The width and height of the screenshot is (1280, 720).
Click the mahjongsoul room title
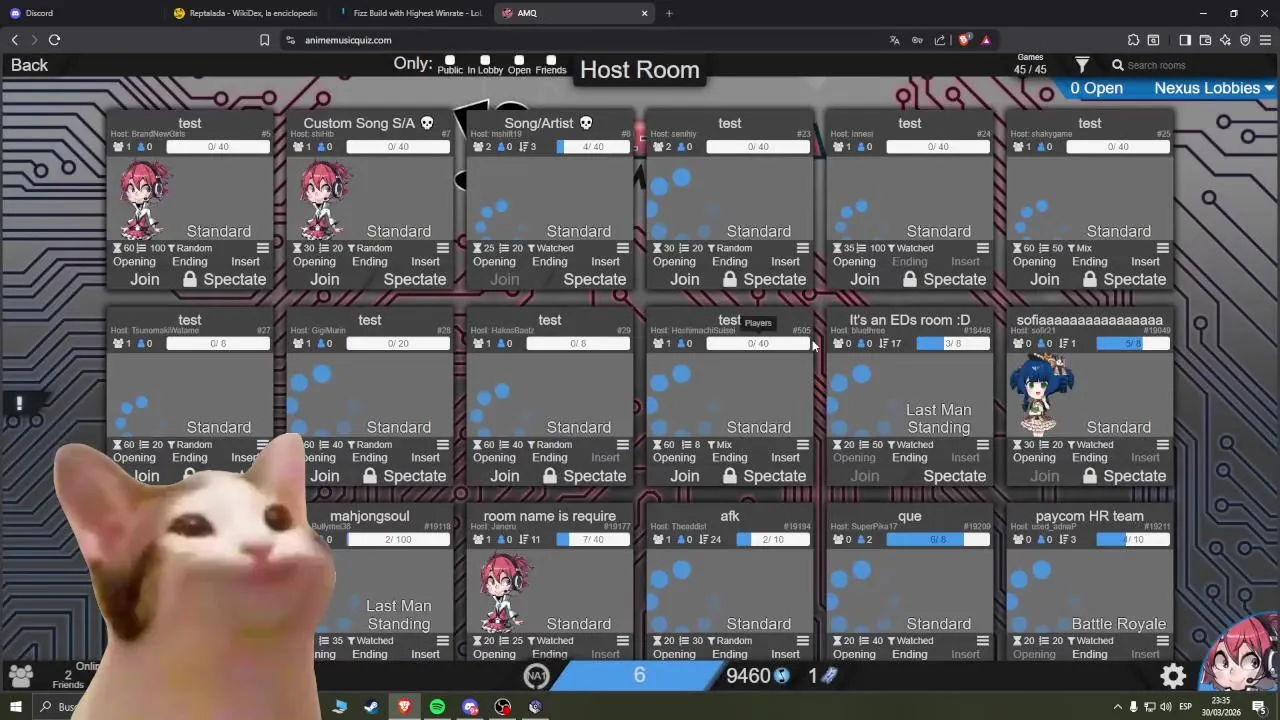pos(369,516)
